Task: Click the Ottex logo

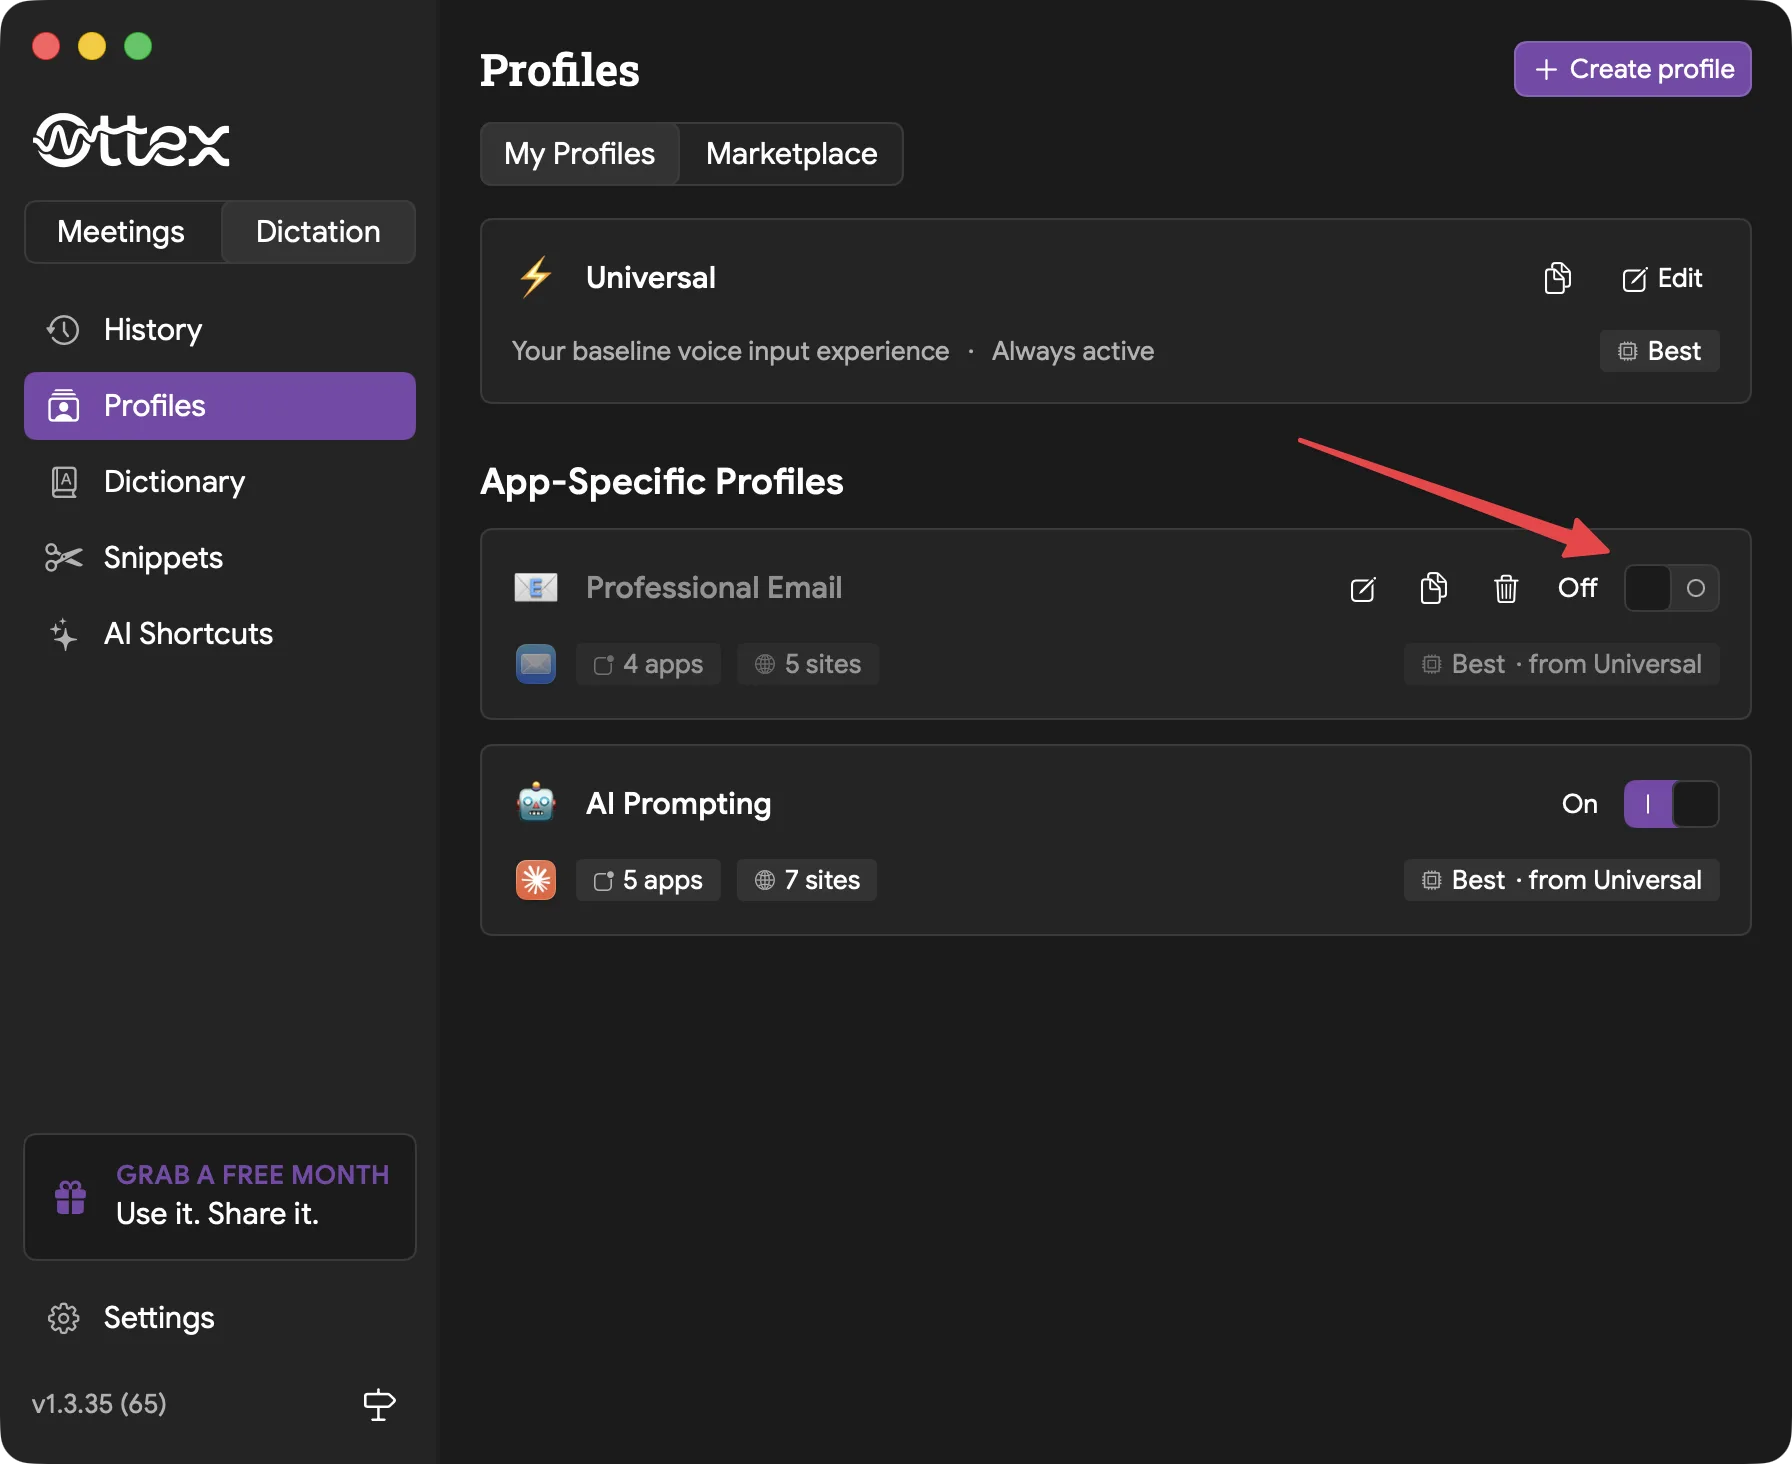Action: click(x=132, y=141)
